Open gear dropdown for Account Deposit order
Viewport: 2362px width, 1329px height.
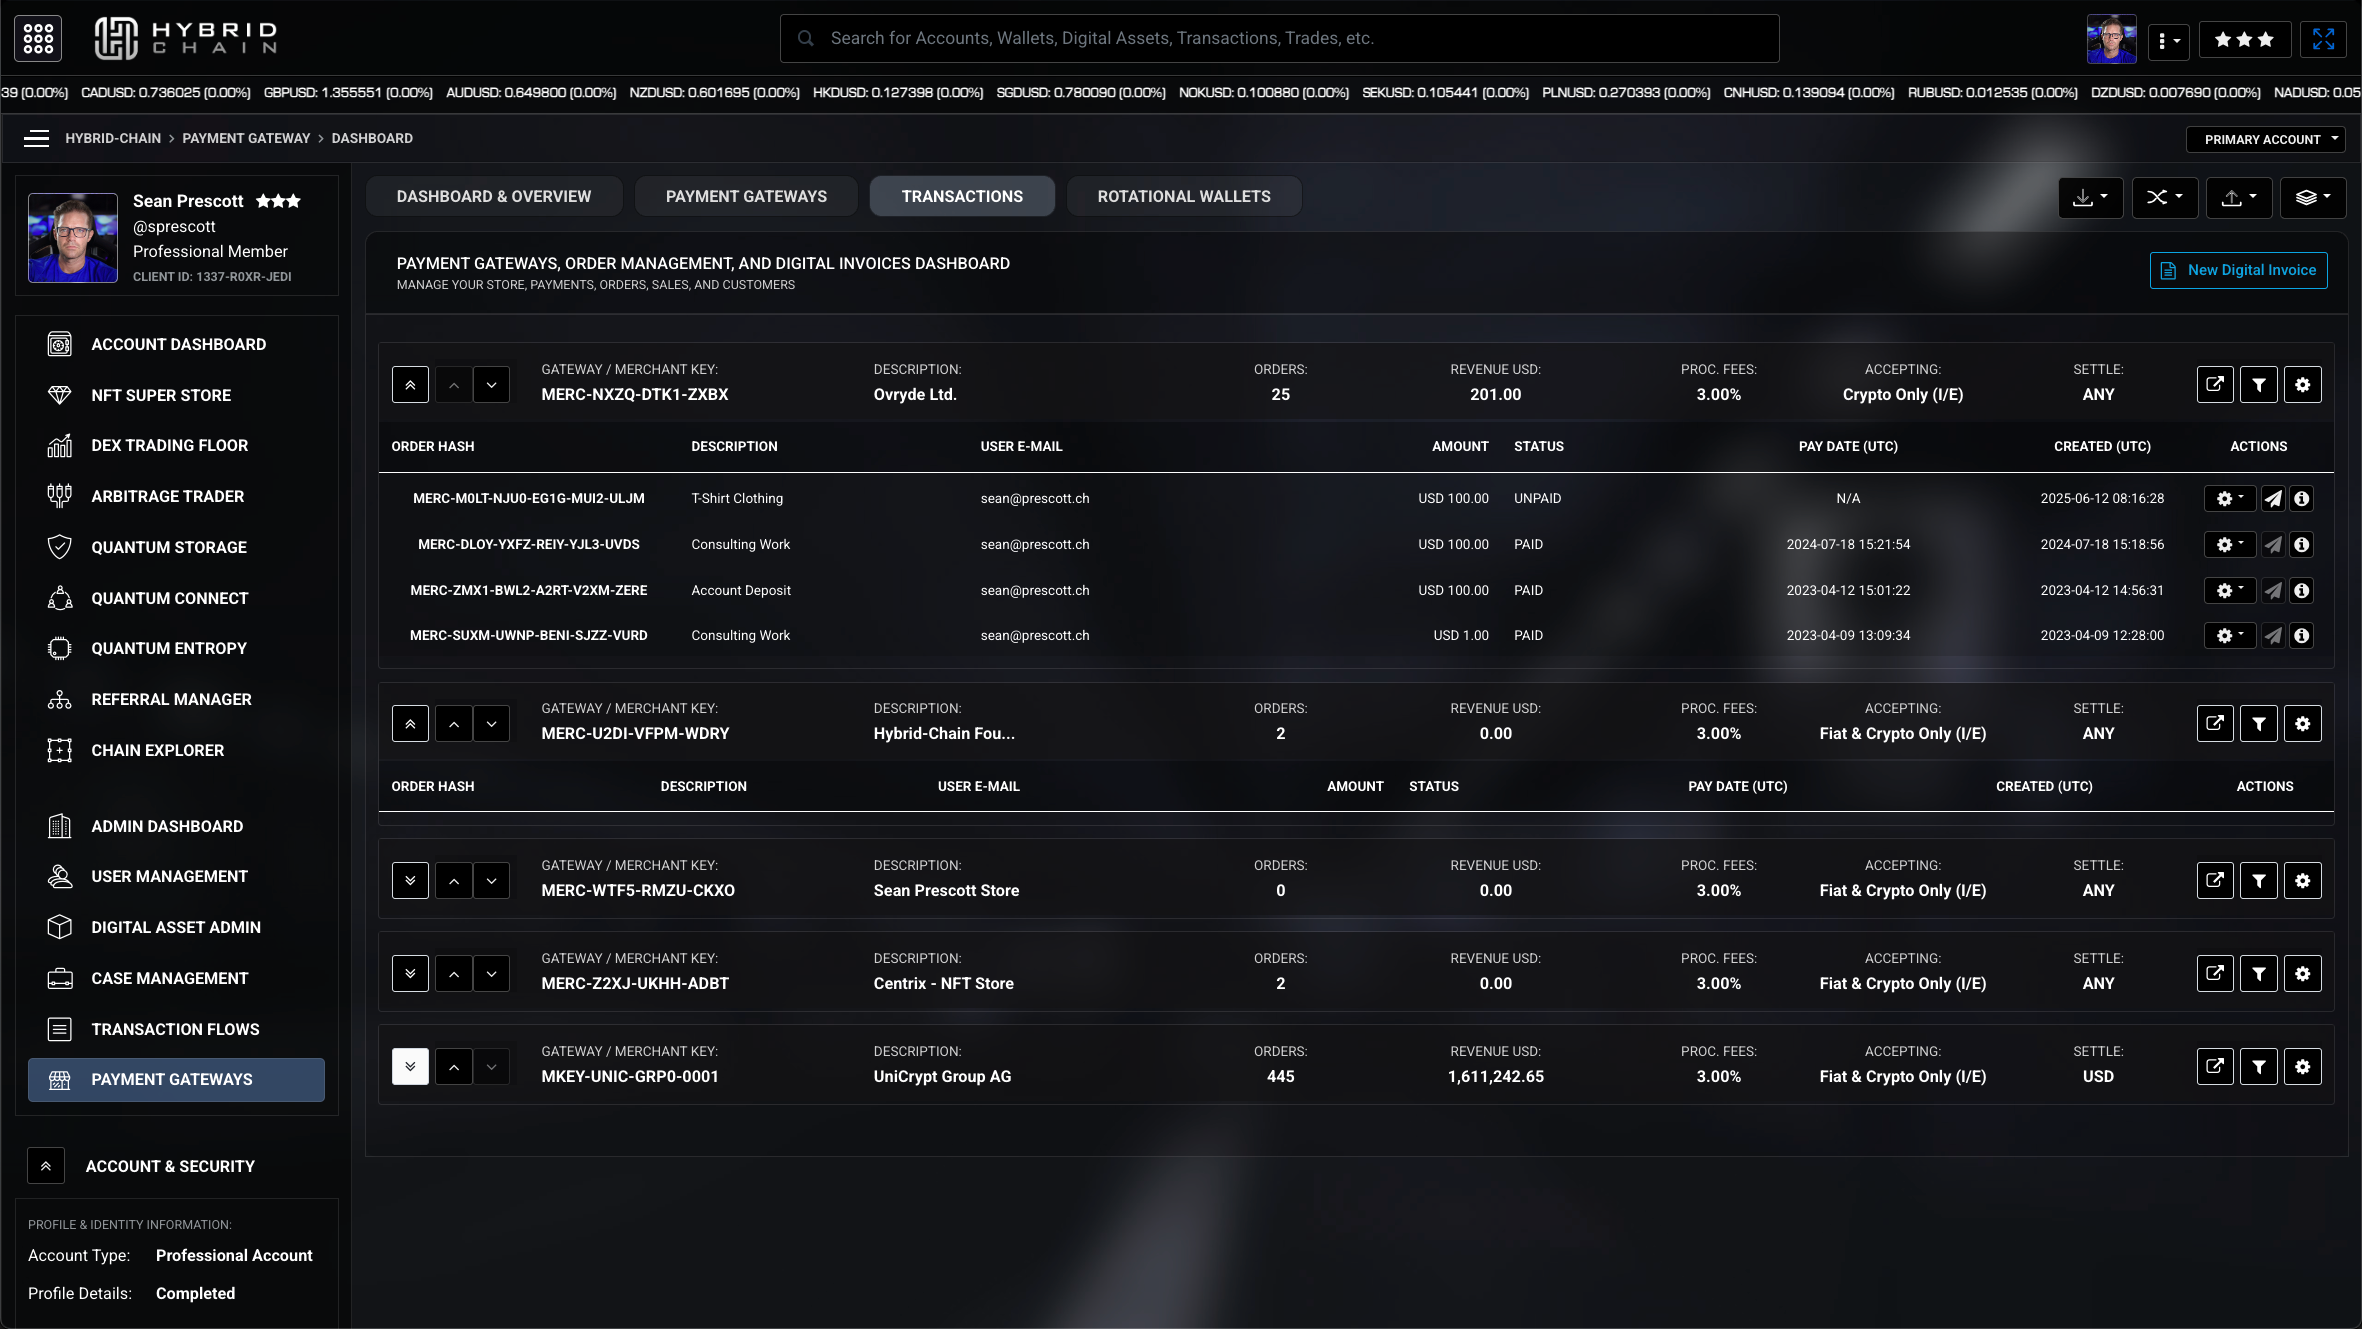coord(2229,591)
